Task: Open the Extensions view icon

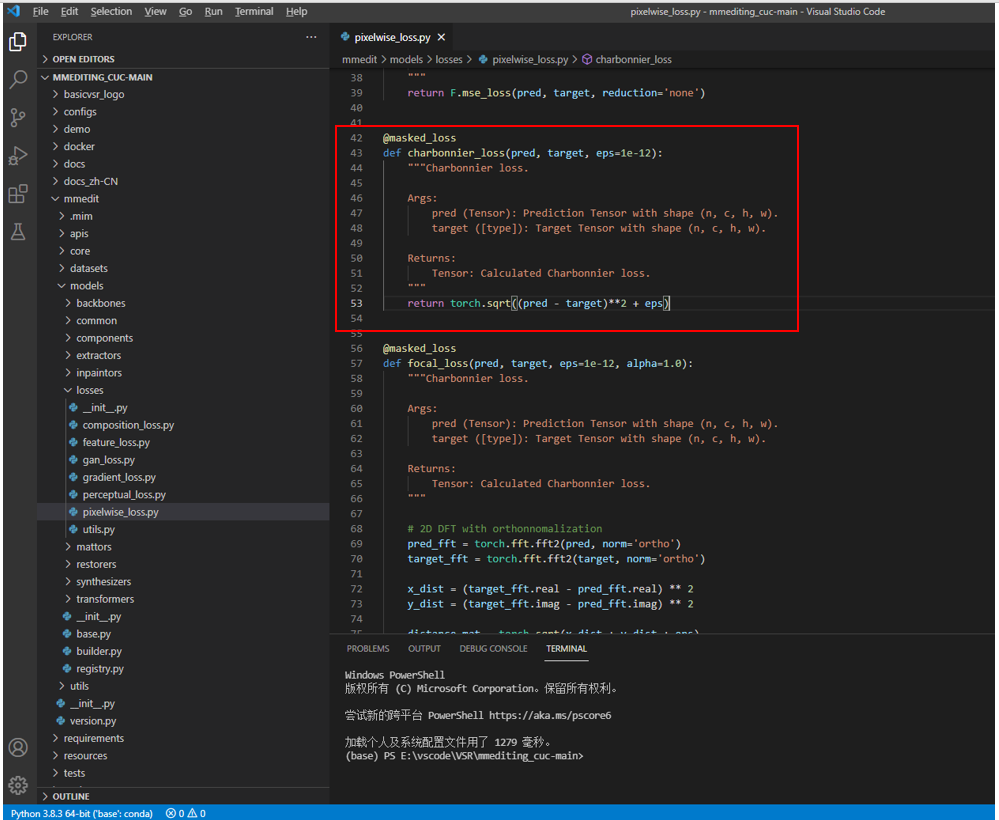Action: tap(18, 194)
